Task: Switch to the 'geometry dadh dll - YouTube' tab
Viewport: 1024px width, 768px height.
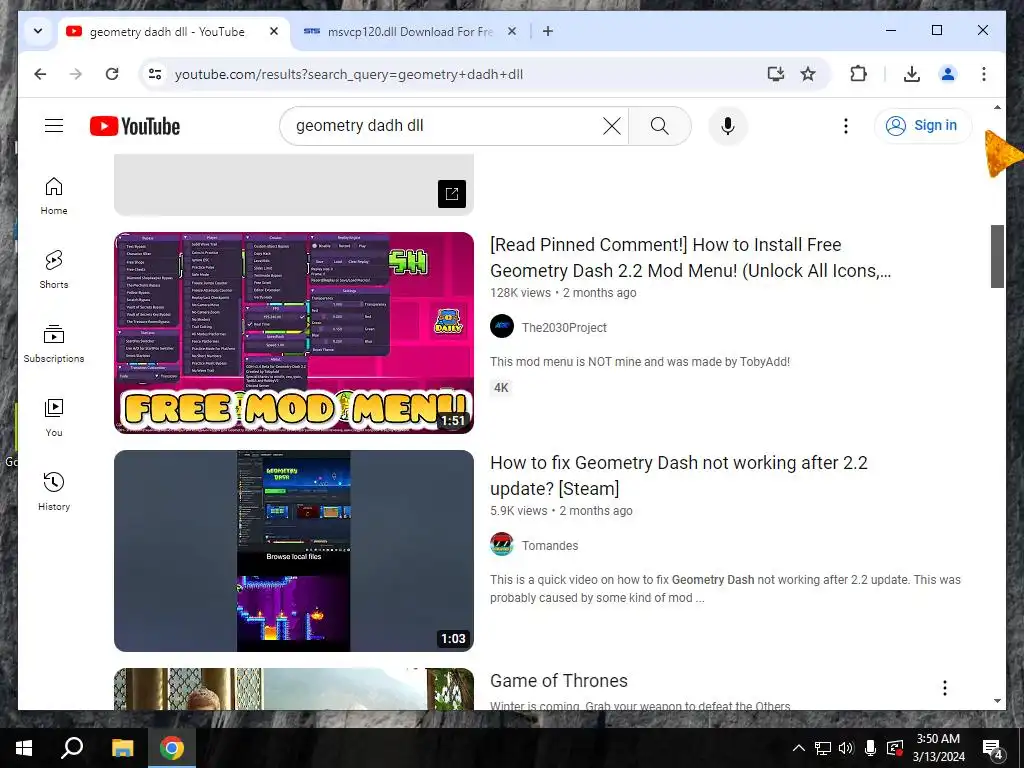Action: [x=174, y=31]
